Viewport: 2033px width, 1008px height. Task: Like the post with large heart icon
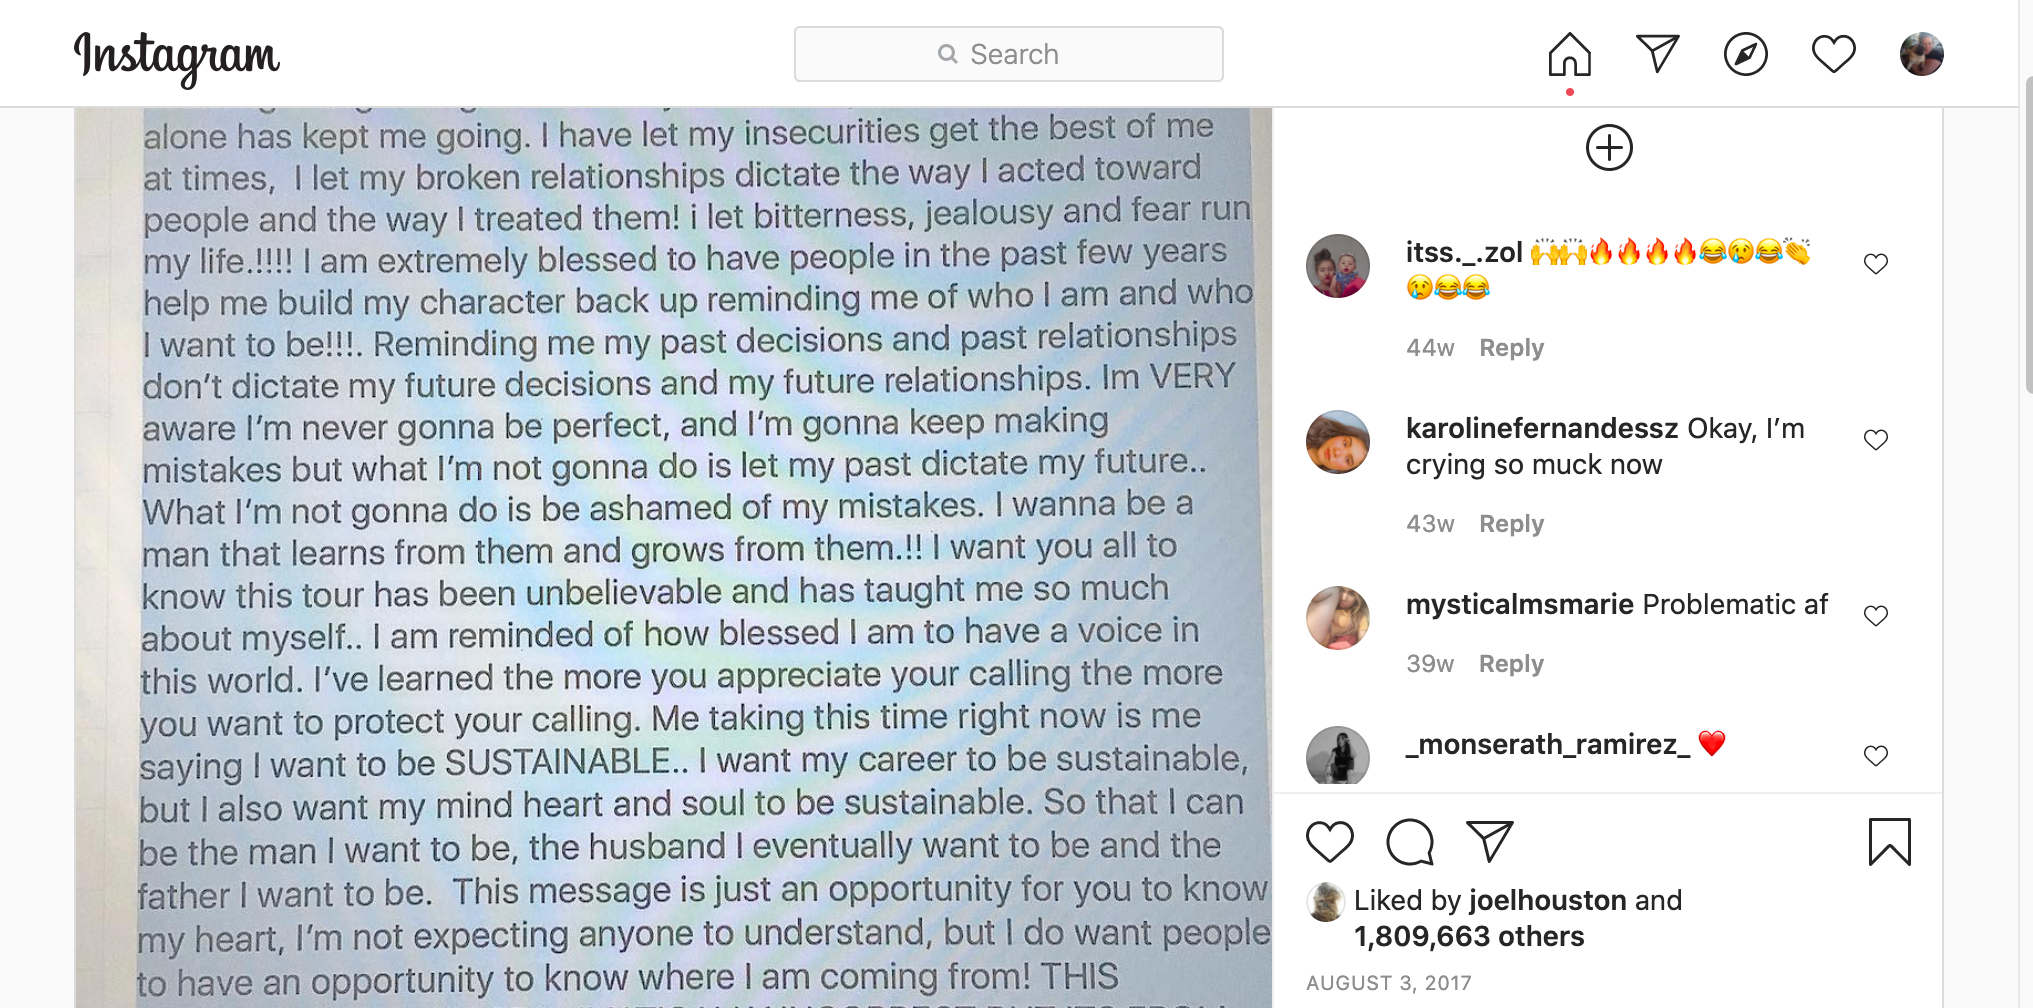pyautogui.click(x=1330, y=842)
